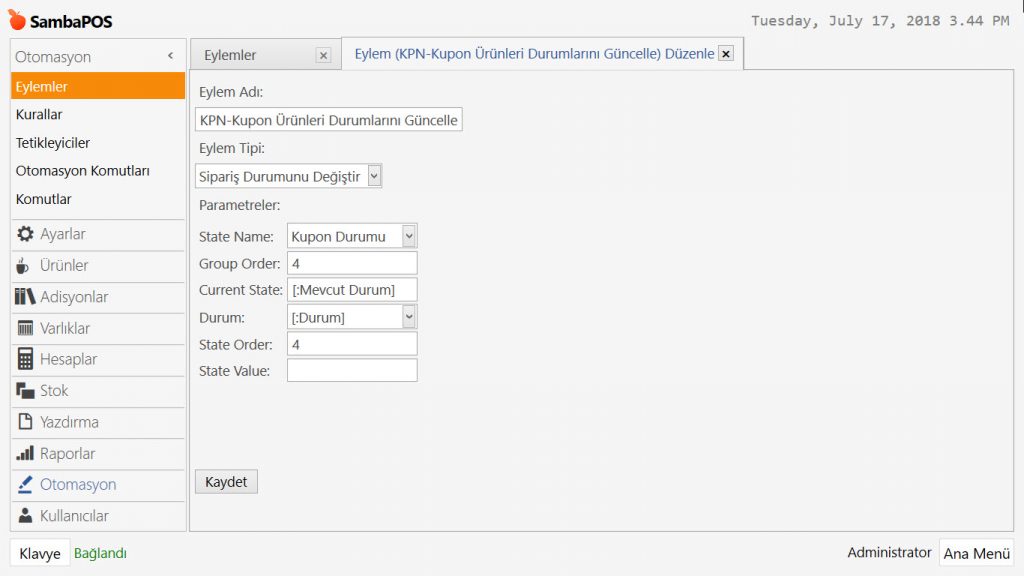Close the Eylem Düzenle tab
Image resolution: width=1024 pixels, height=576 pixels.
click(726, 54)
